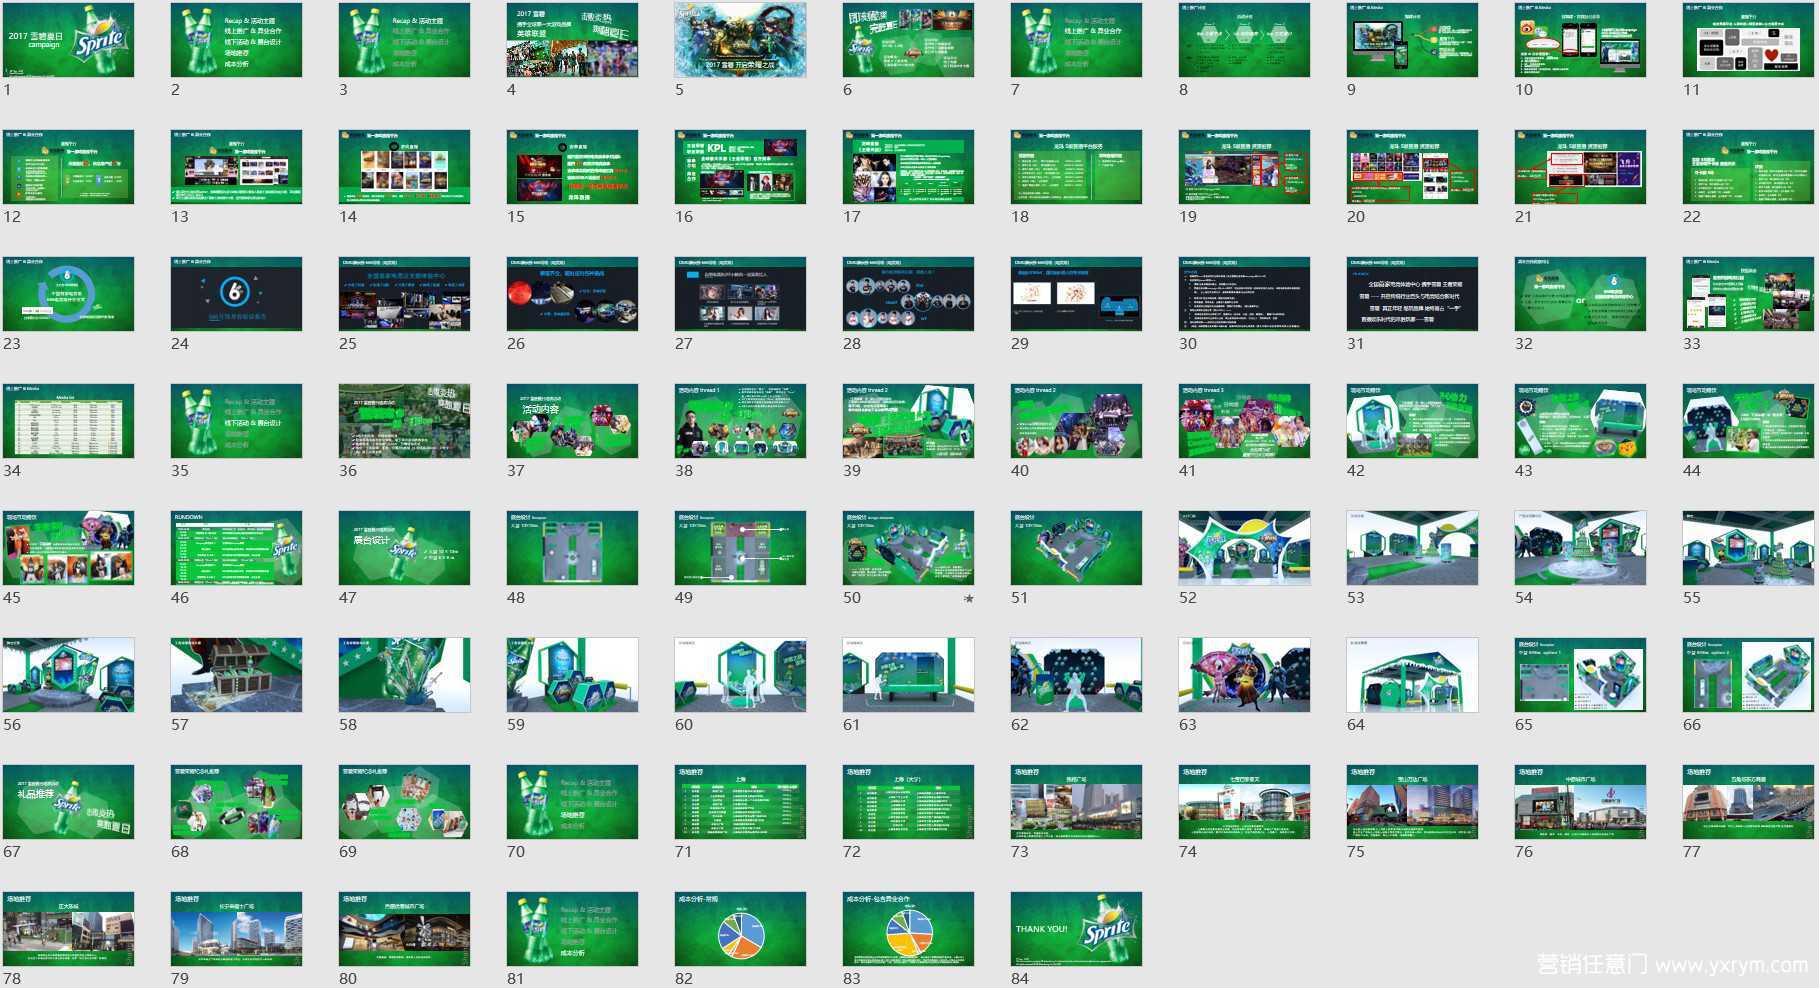Viewport: 1819px width, 988px height.
Task: Select slide 16 KPL thumbnail
Action: pyautogui.click(x=740, y=167)
